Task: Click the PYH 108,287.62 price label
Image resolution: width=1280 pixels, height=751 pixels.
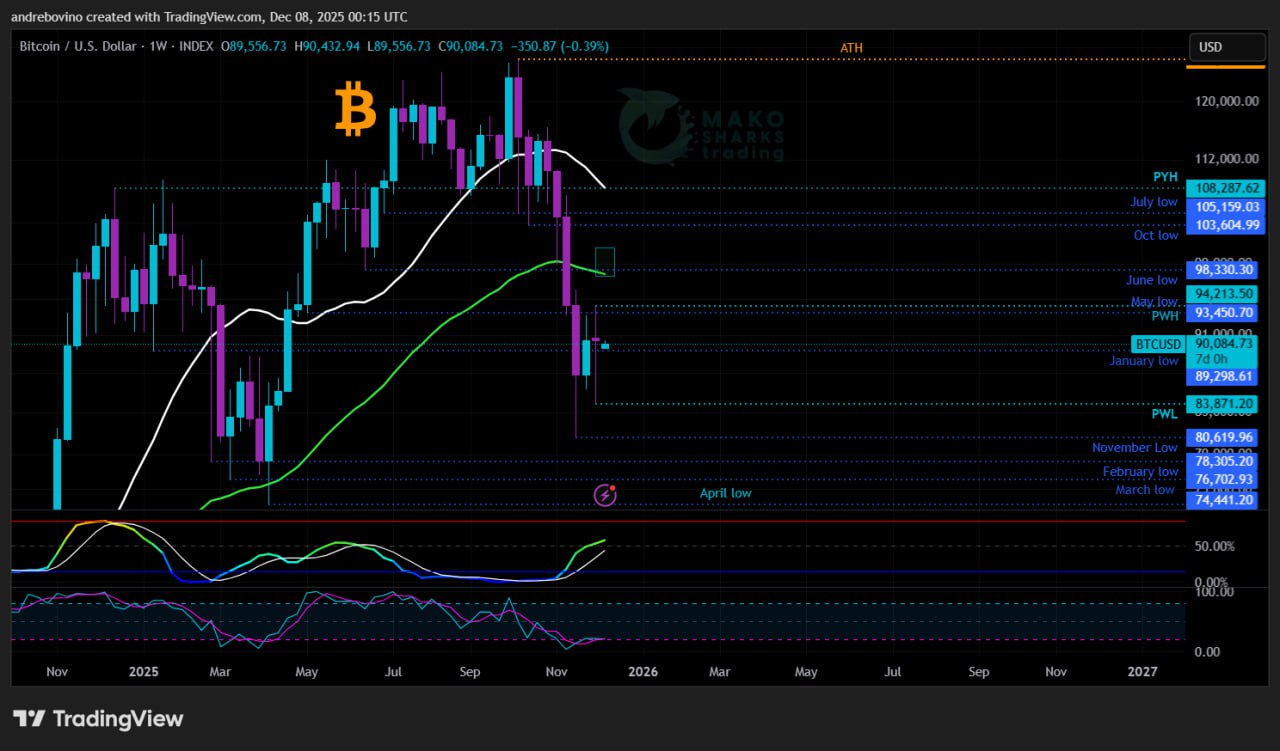Action: [x=1224, y=188]
